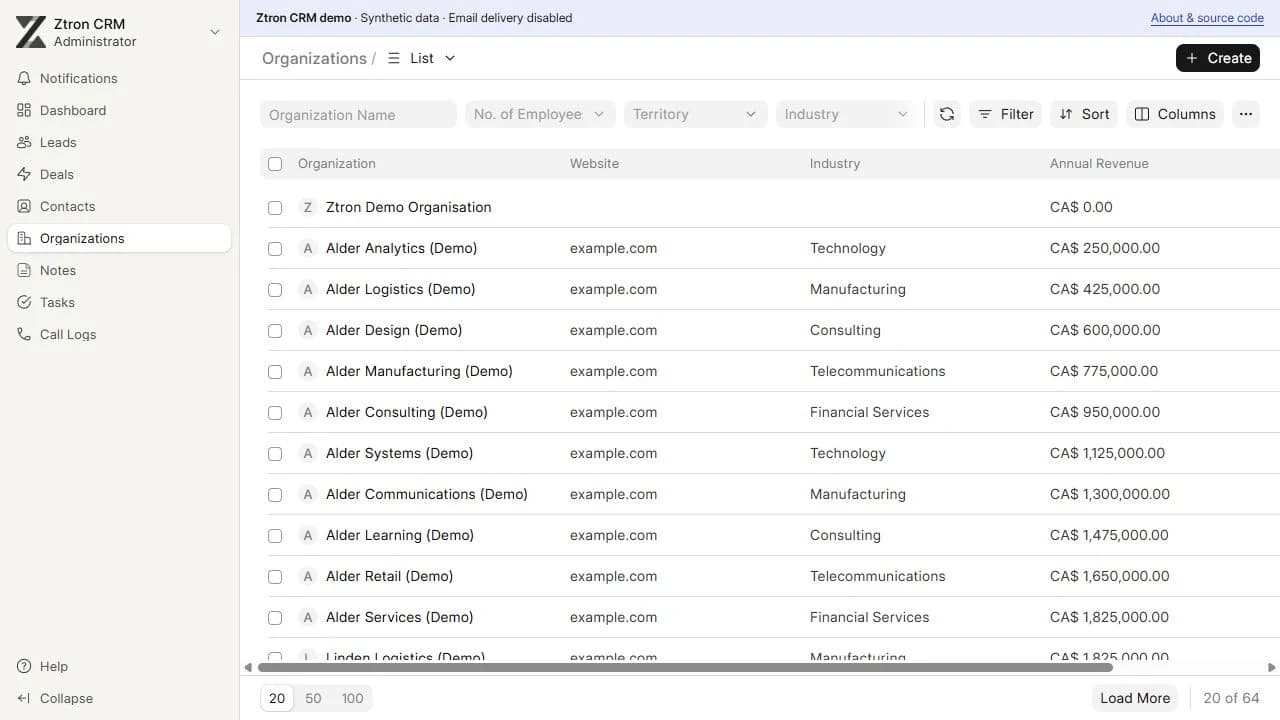Image resolution: width=1280 pixels, height=720 pixels.
Task: Click the Leads people icon
Action: pyautogui.click(x=24, y=142)
